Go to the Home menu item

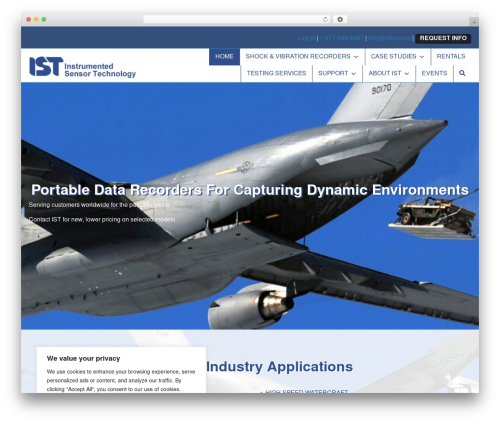(224, 56)
